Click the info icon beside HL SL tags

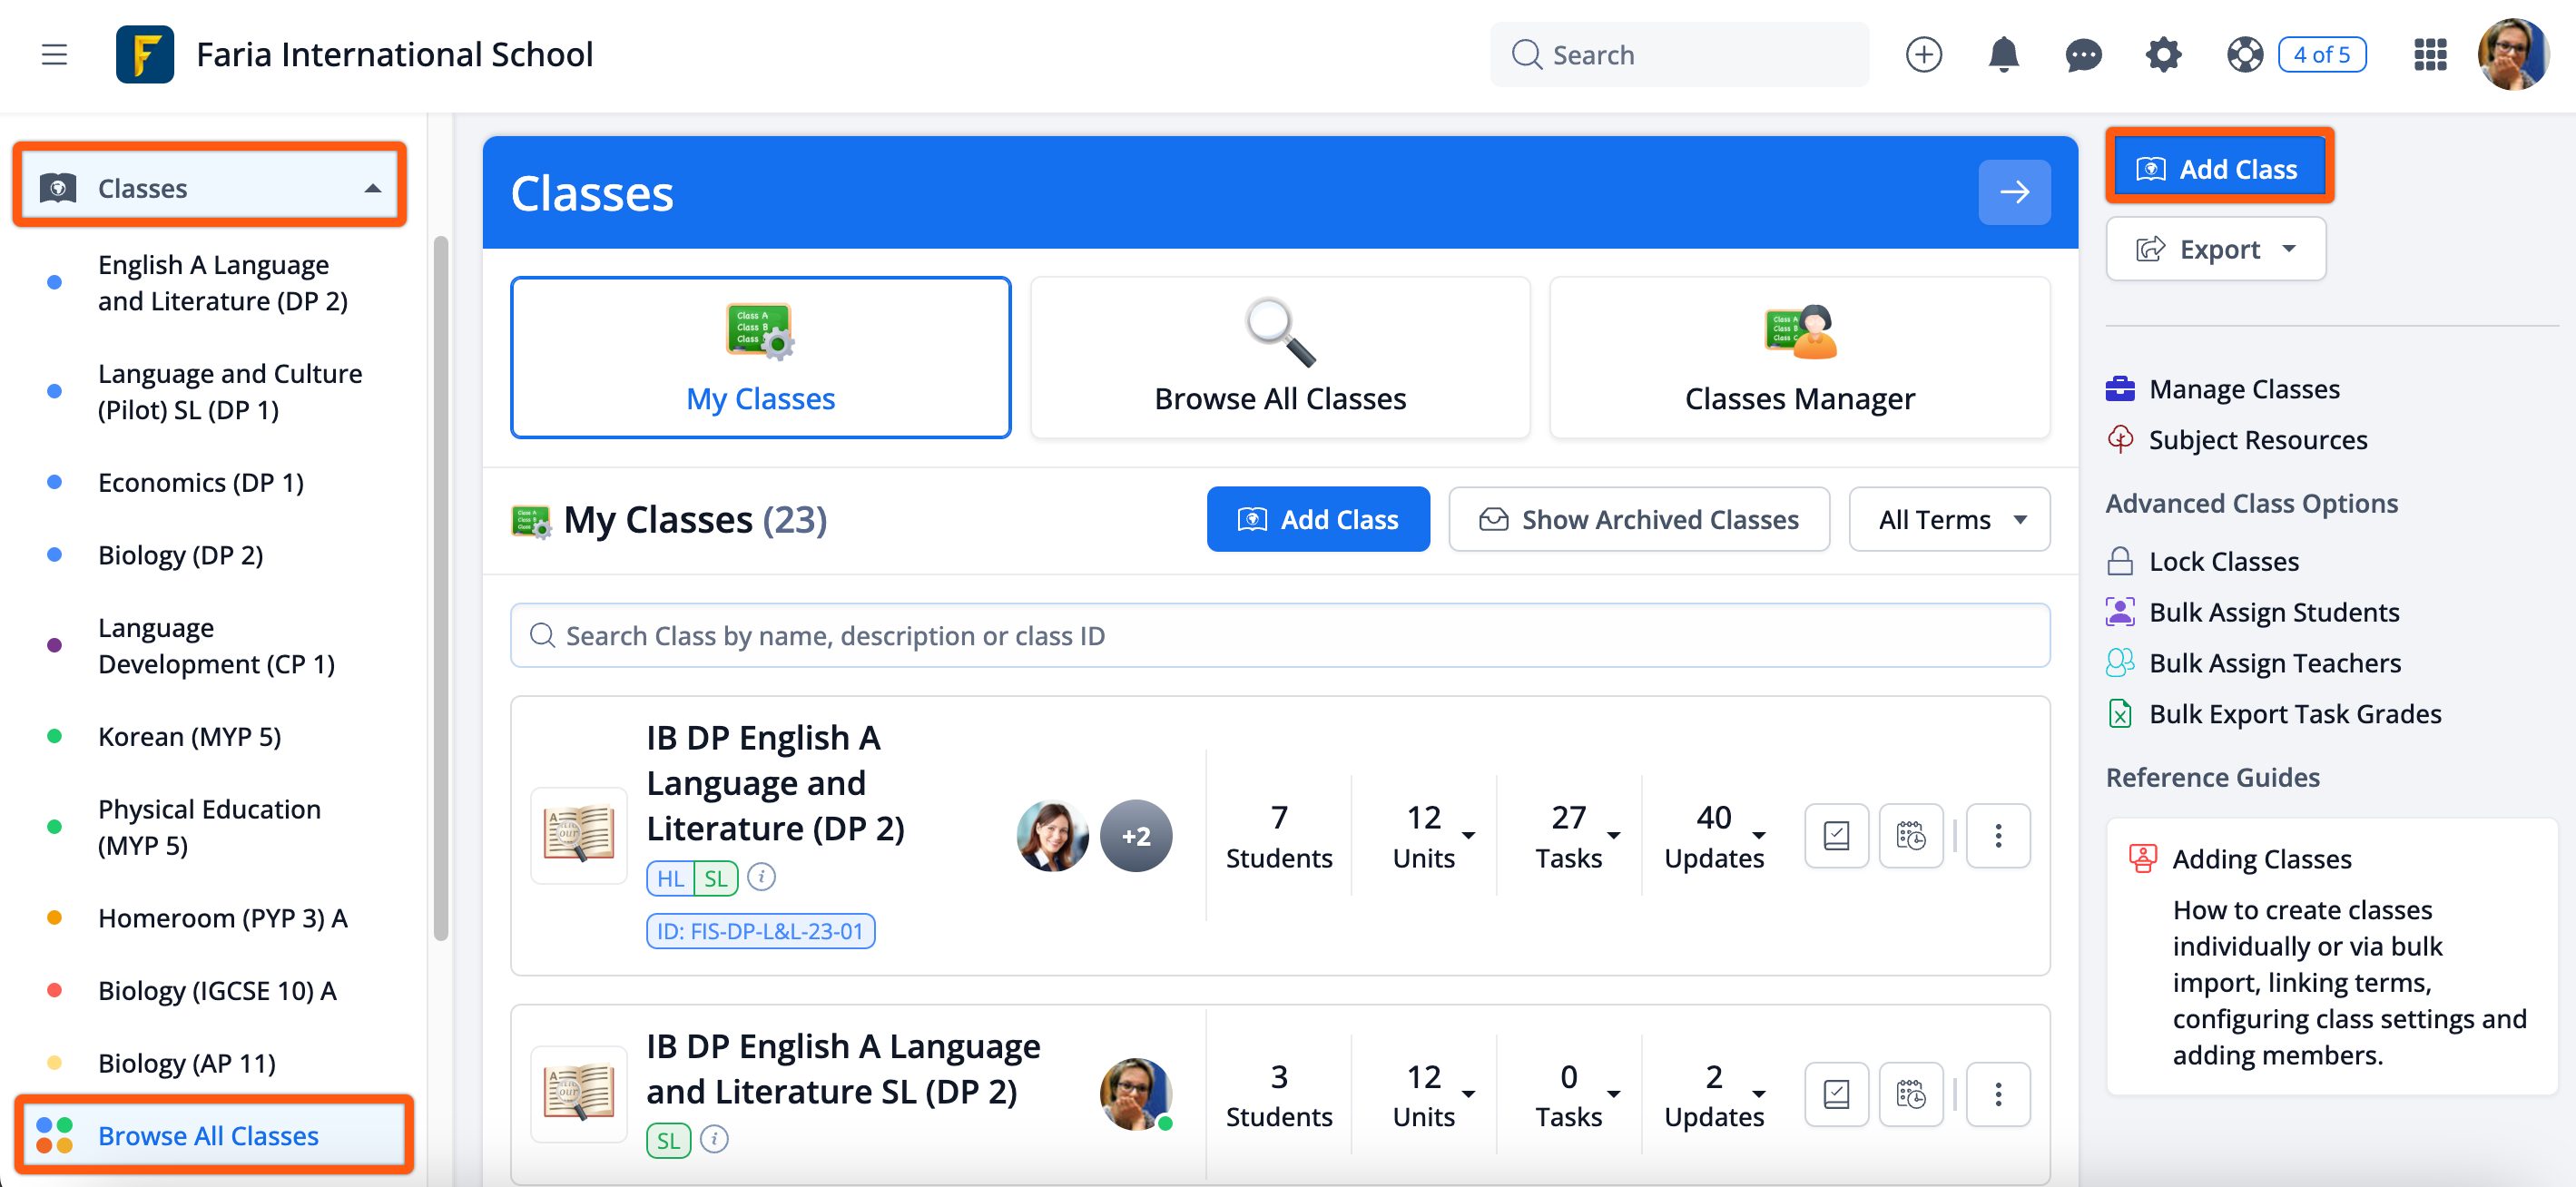coord(761,877)
